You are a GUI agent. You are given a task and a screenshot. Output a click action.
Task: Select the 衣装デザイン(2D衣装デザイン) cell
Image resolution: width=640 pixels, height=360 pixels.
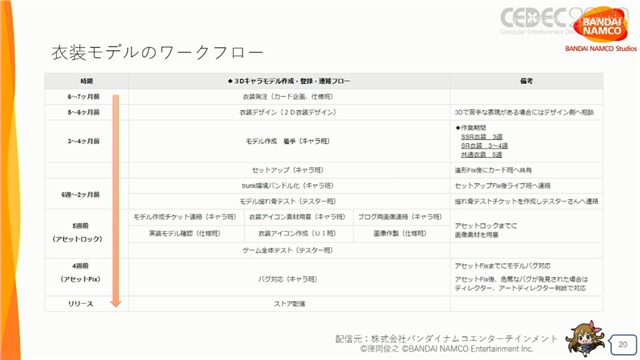(288, 112)
